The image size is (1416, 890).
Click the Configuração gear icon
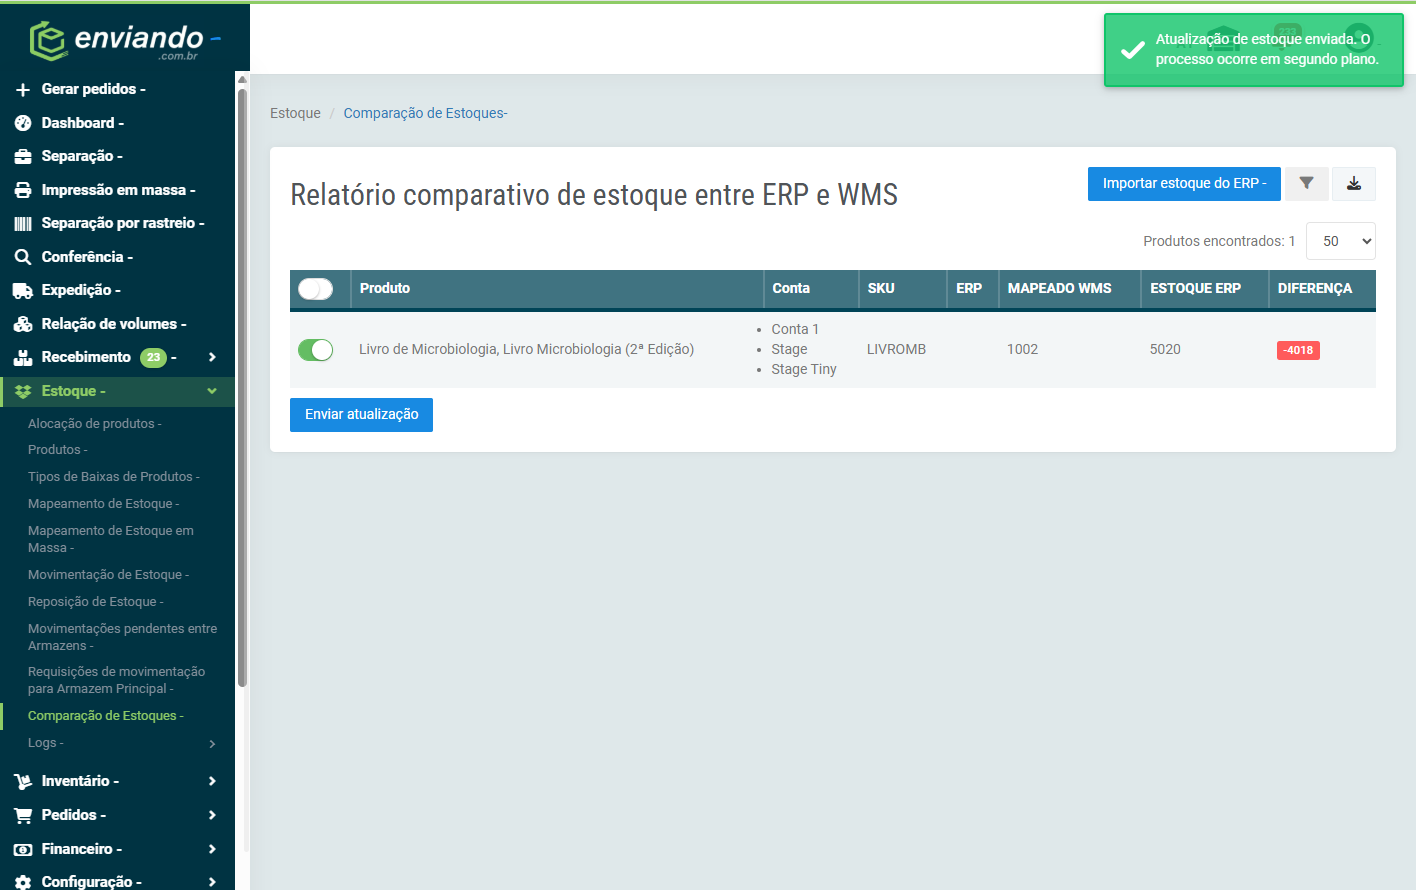pos(23,882)
